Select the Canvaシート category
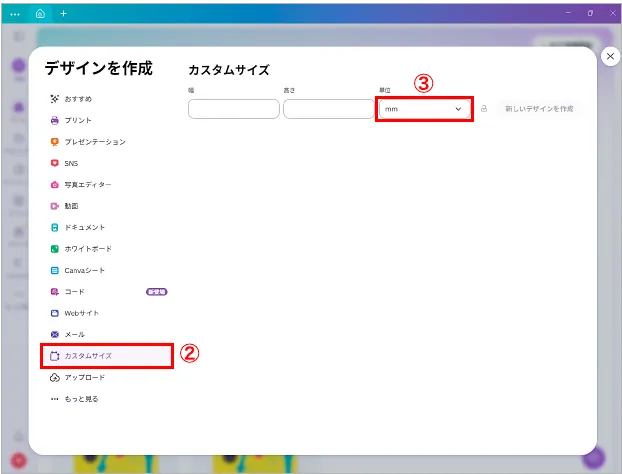622x474 pixels. click(x=107, y=270)
